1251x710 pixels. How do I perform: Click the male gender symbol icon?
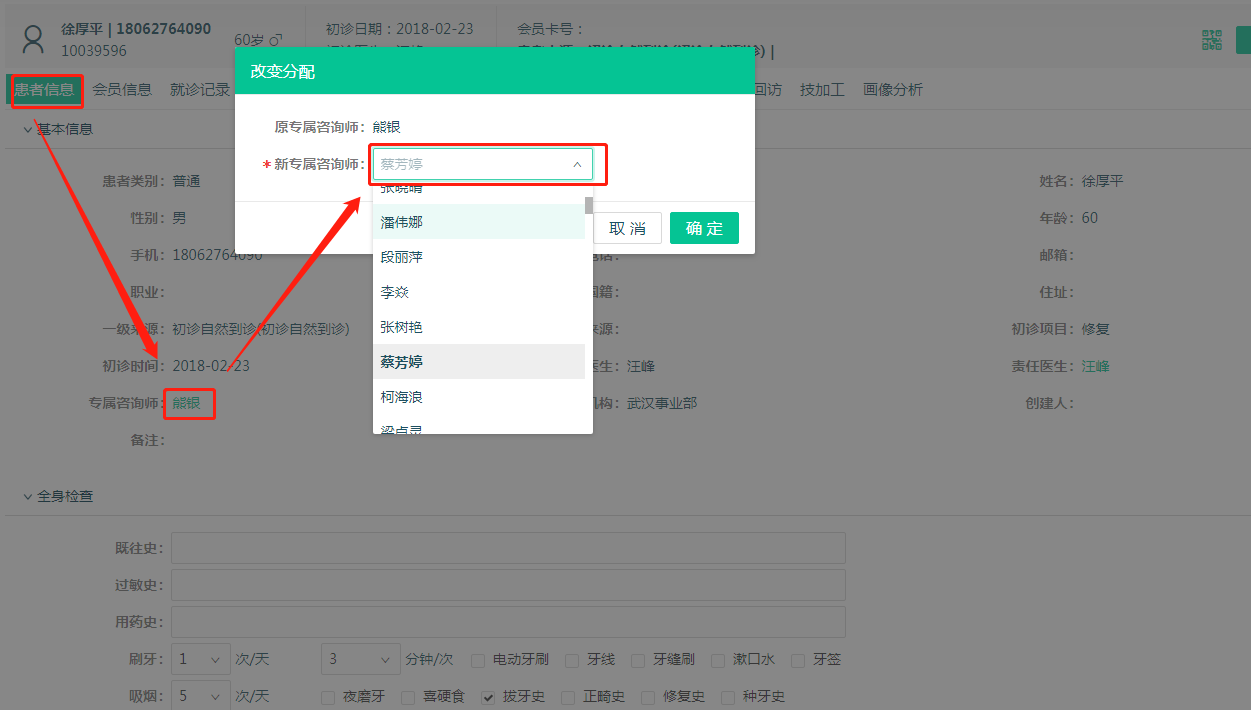click(277, 41)
